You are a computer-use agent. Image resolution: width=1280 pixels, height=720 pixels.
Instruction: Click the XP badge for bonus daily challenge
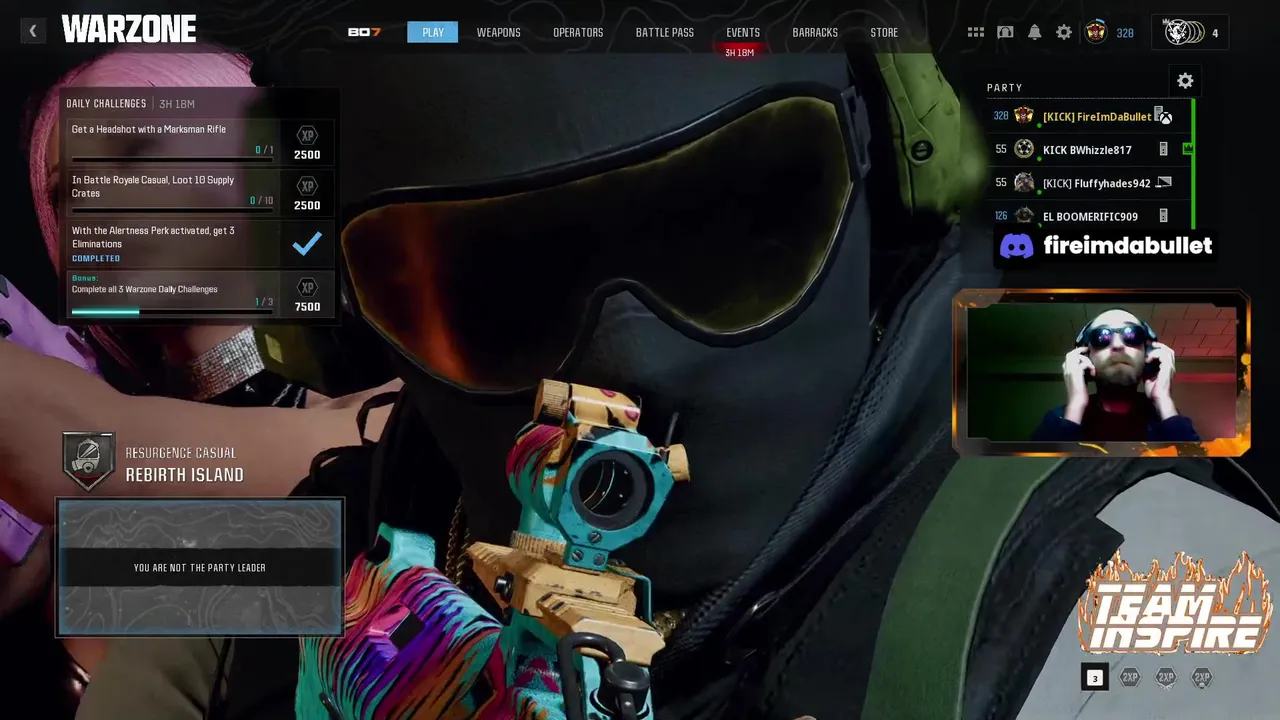point(307,287)
